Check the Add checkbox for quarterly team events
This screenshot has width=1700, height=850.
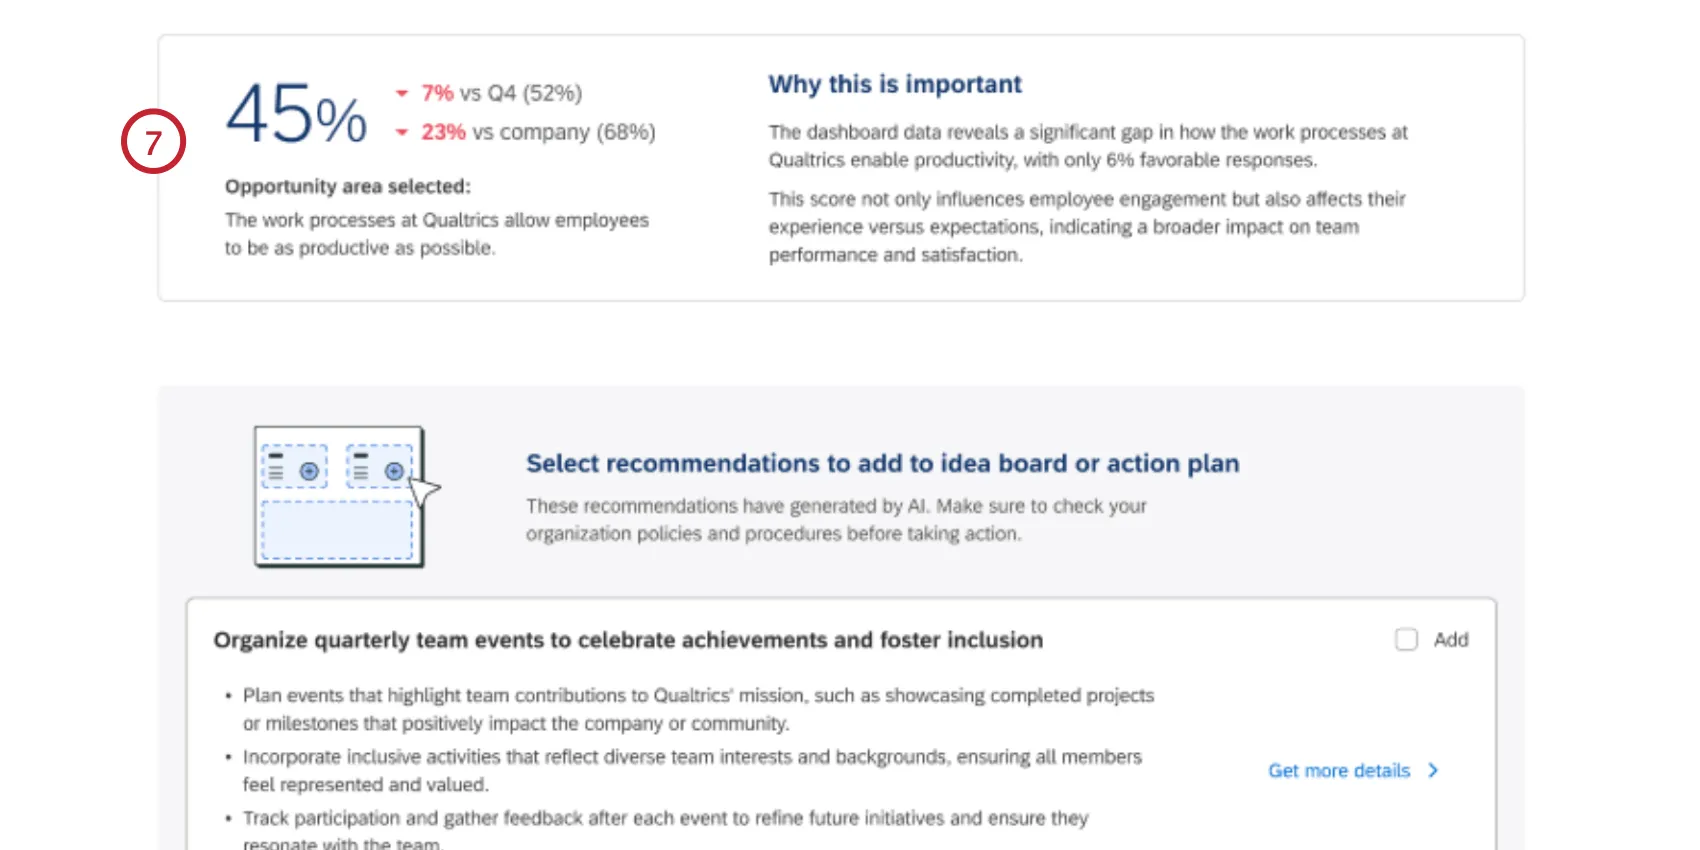[x=1406, y=640]
